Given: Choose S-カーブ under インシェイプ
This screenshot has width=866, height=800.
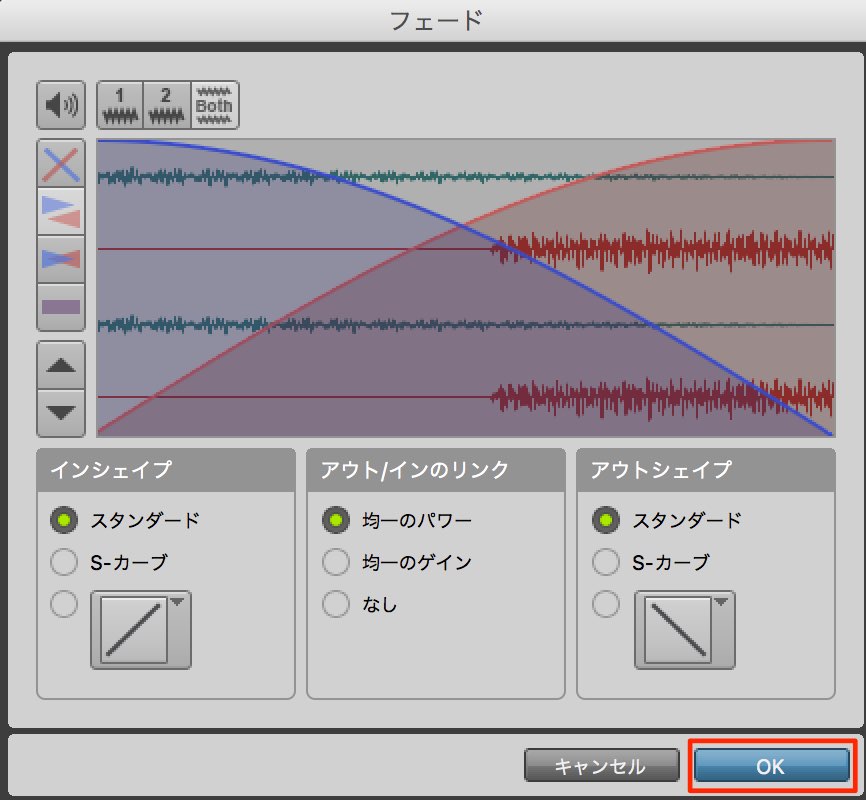Looking at the screenshot, I should click(x=64, y=562).
